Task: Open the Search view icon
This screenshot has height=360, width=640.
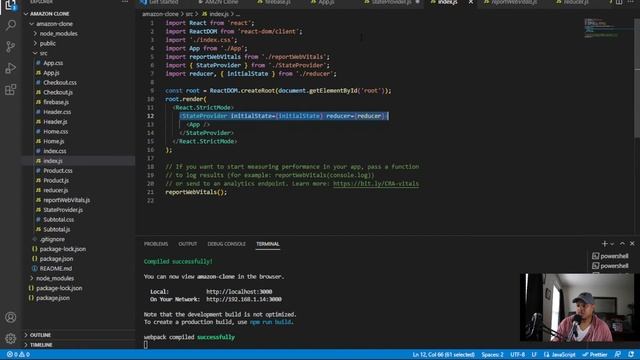Action: [x=11, y=25]
